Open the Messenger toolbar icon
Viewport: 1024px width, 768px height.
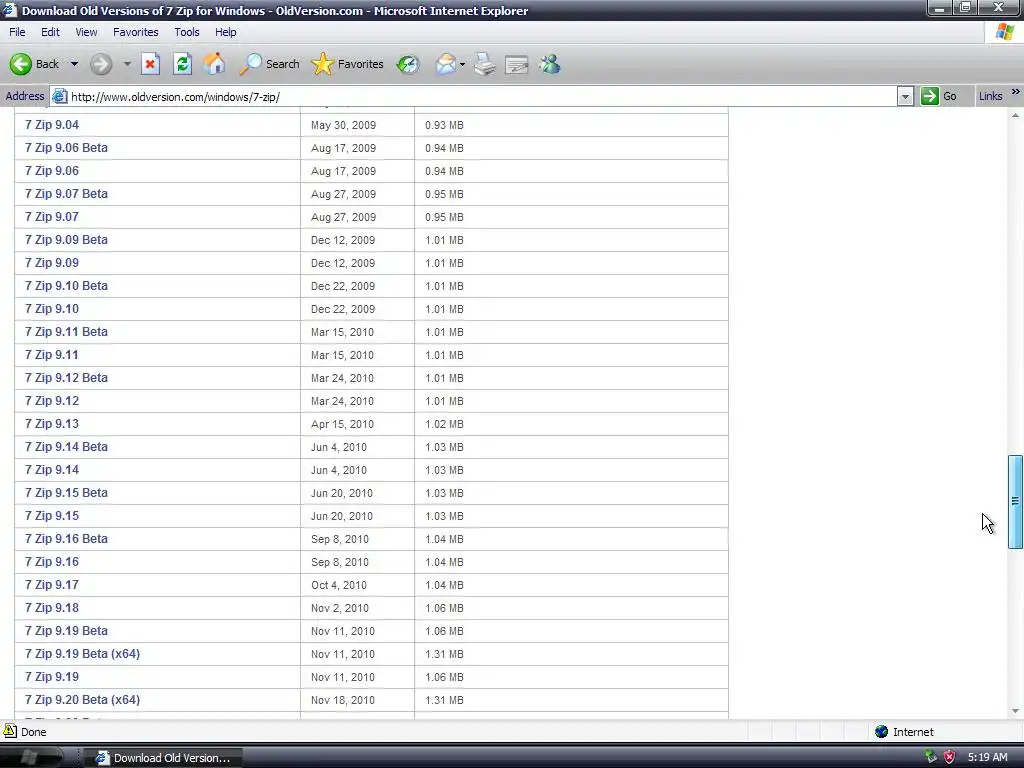click(550, 64)
